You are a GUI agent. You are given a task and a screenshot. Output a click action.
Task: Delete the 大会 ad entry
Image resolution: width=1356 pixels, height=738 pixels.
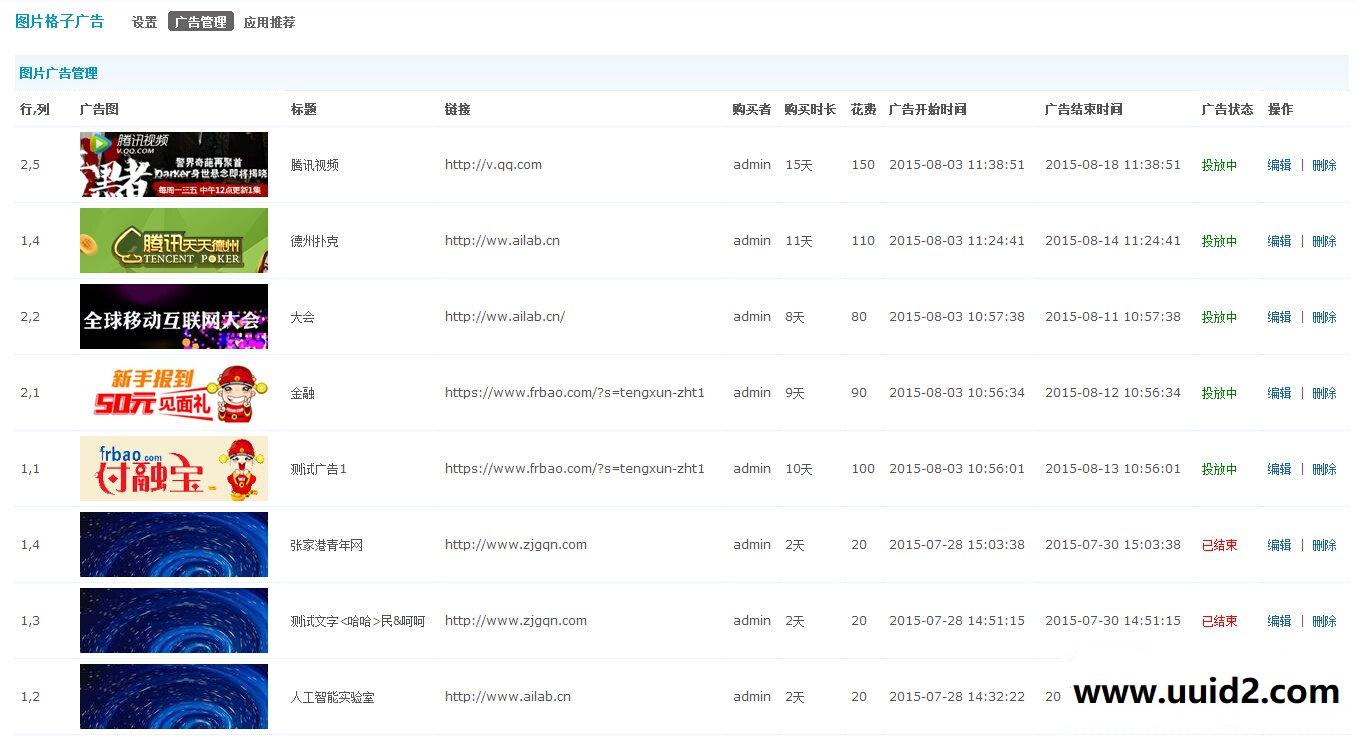(1324, 316)
